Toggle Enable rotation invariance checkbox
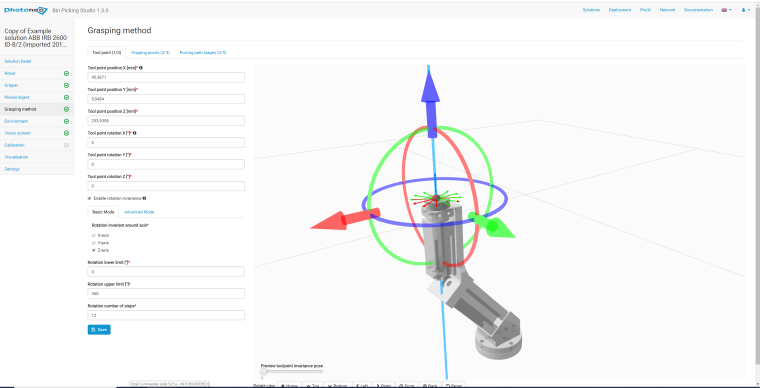The width and height of the screenshot is (760, 388). pos(90,198)
